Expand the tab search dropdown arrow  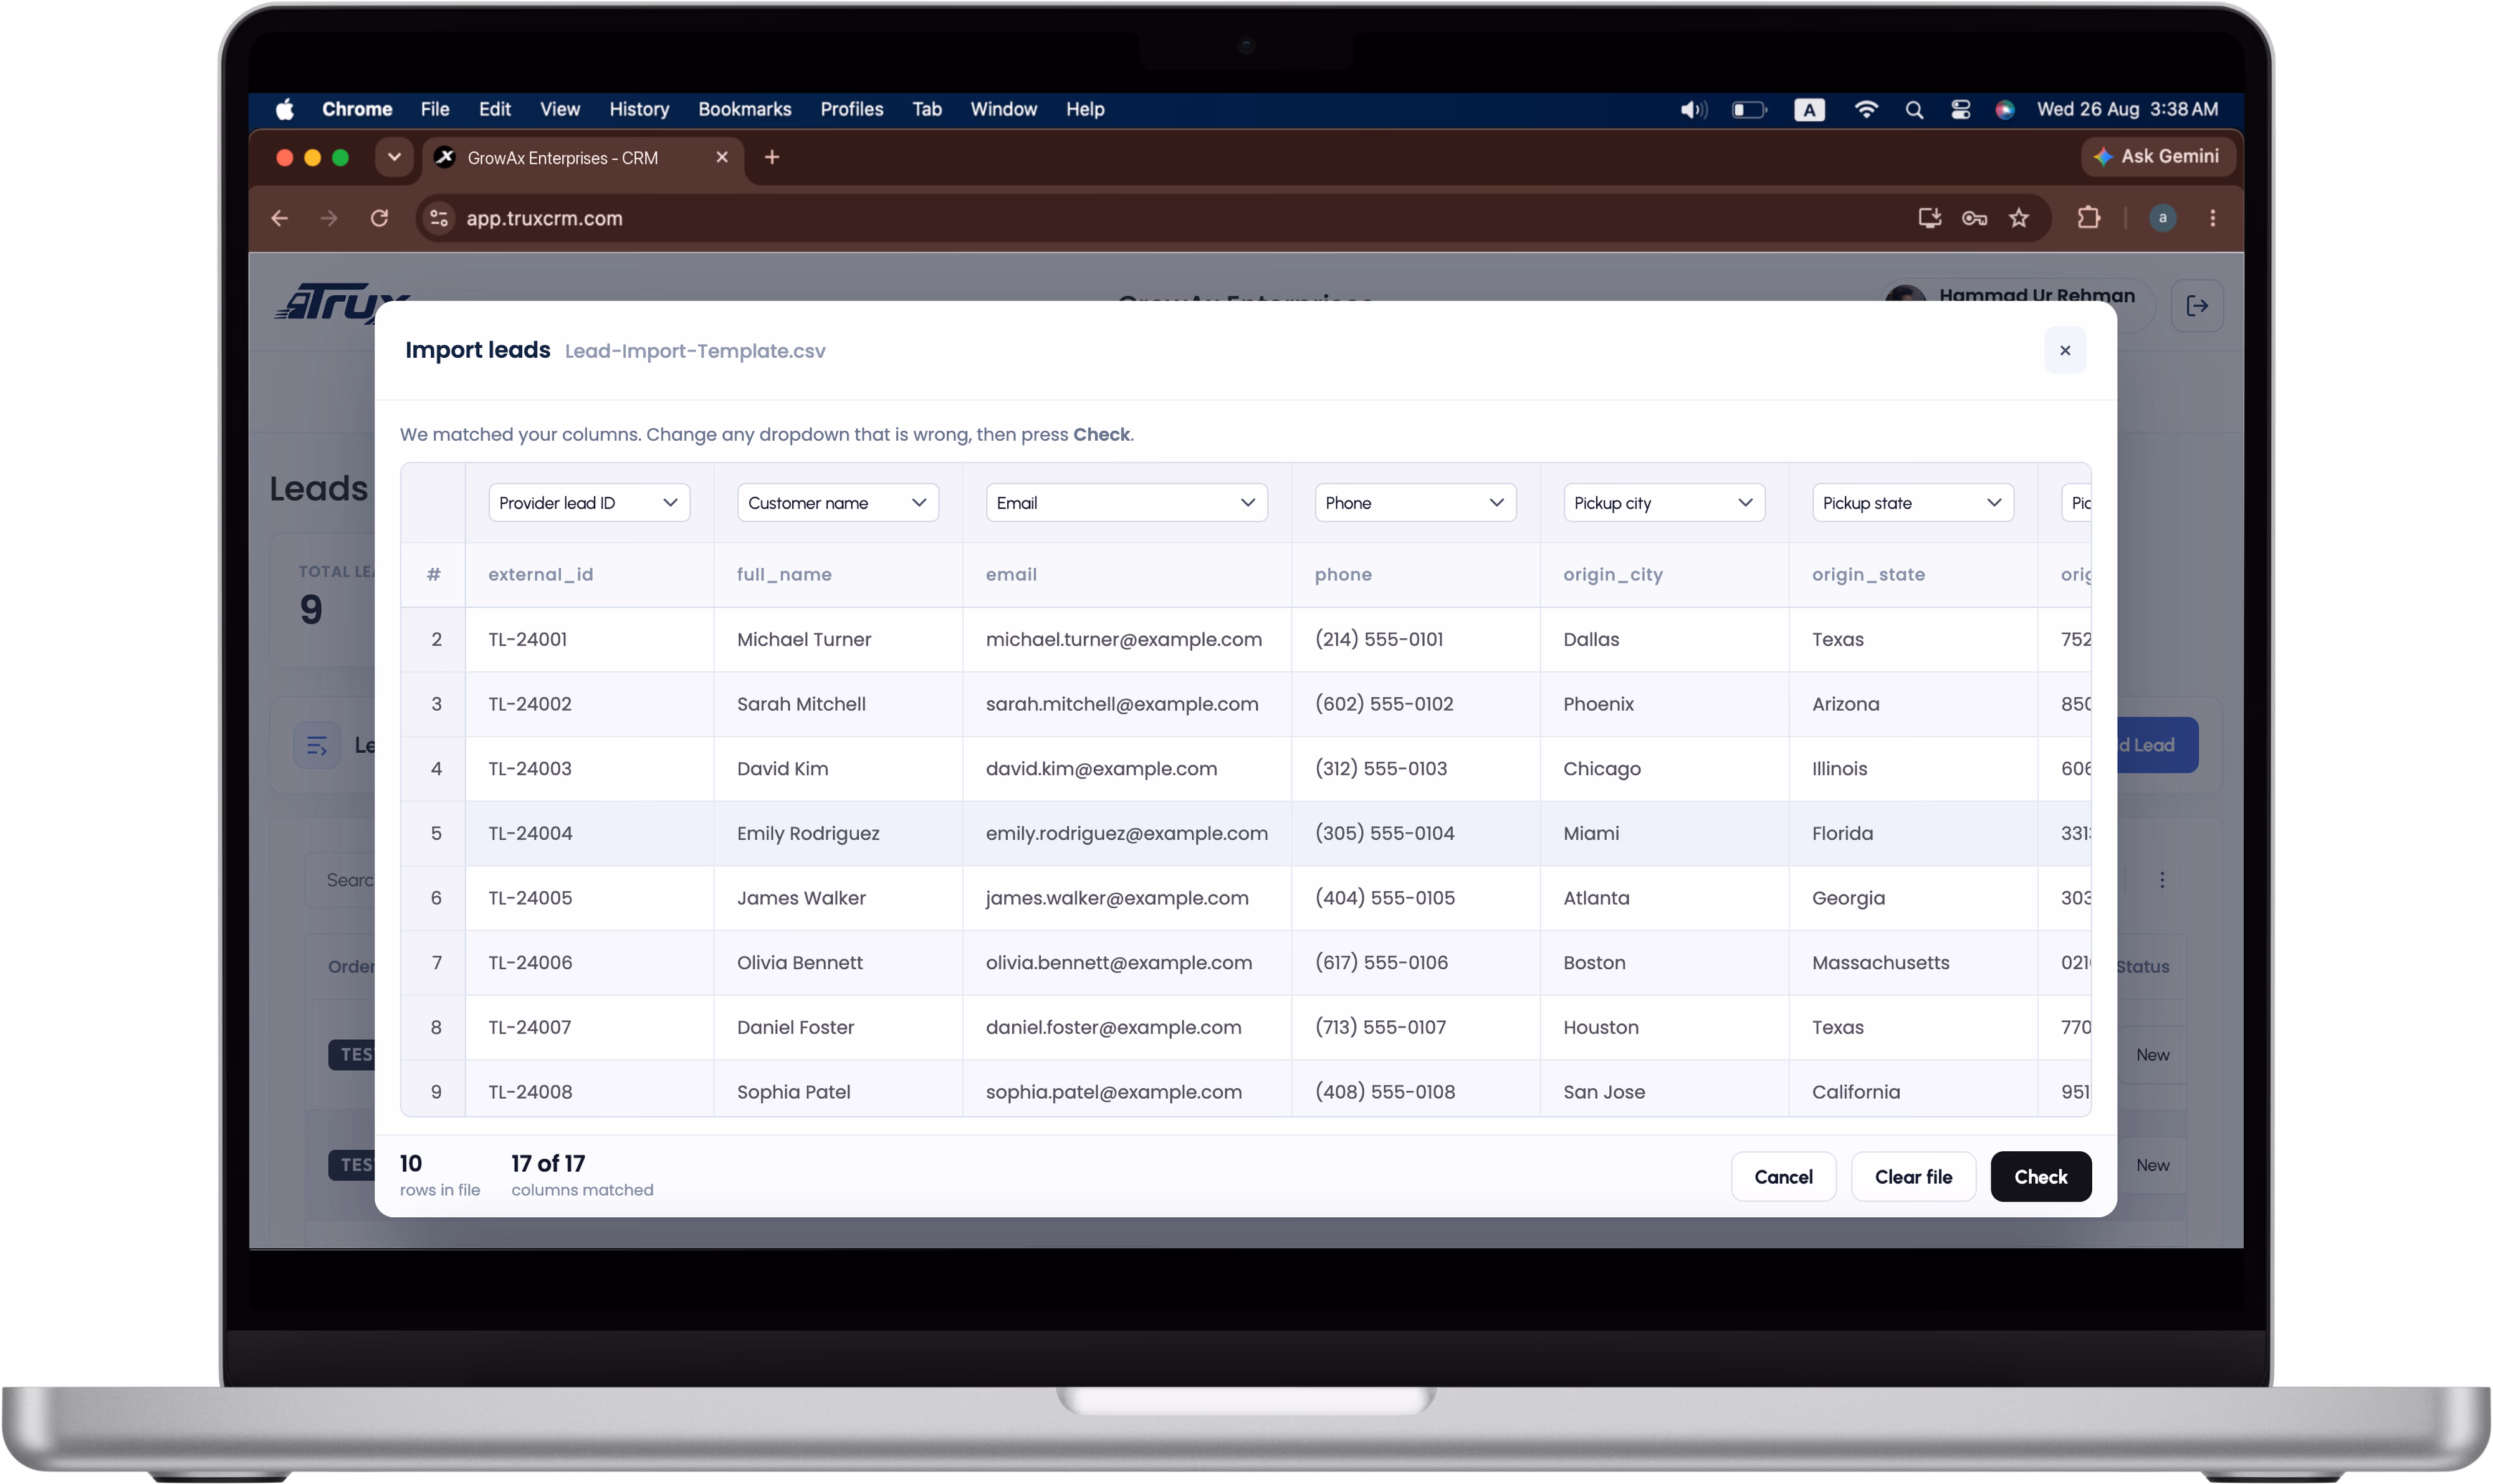[394, 157]
